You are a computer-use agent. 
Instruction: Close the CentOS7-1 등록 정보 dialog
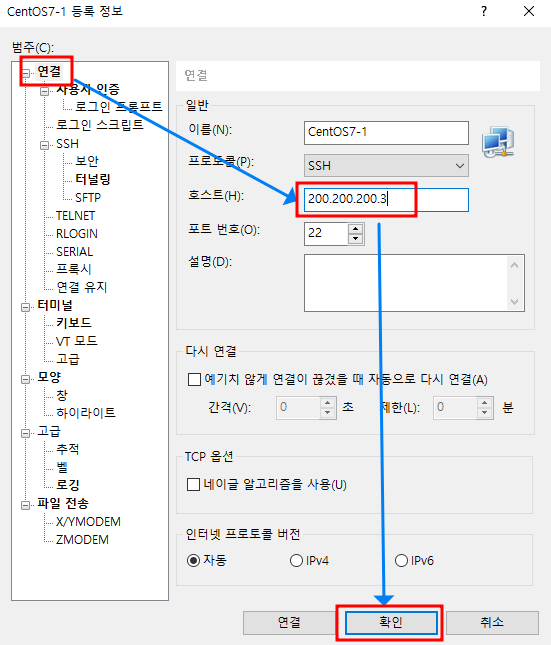click(529, 11)
